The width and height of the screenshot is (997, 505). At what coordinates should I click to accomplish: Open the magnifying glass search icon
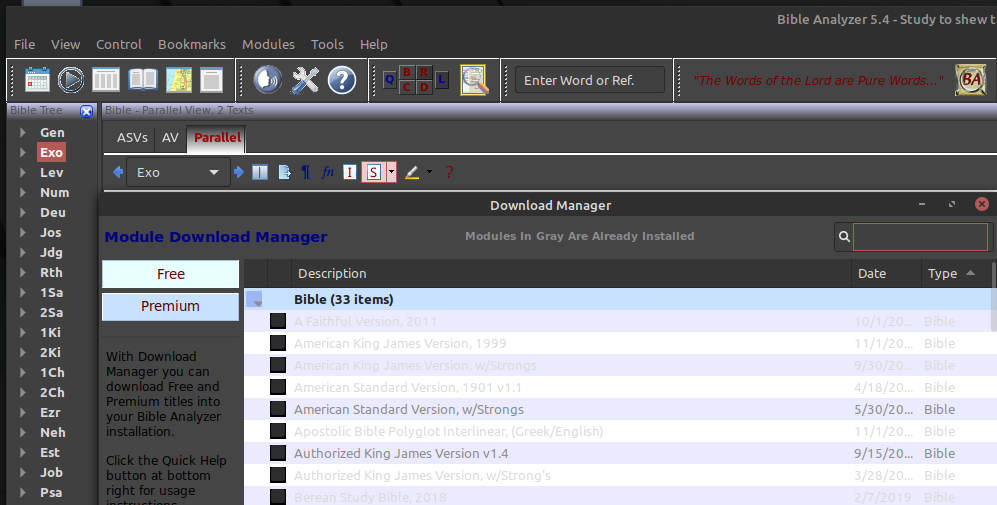click(x=474, y=80)
